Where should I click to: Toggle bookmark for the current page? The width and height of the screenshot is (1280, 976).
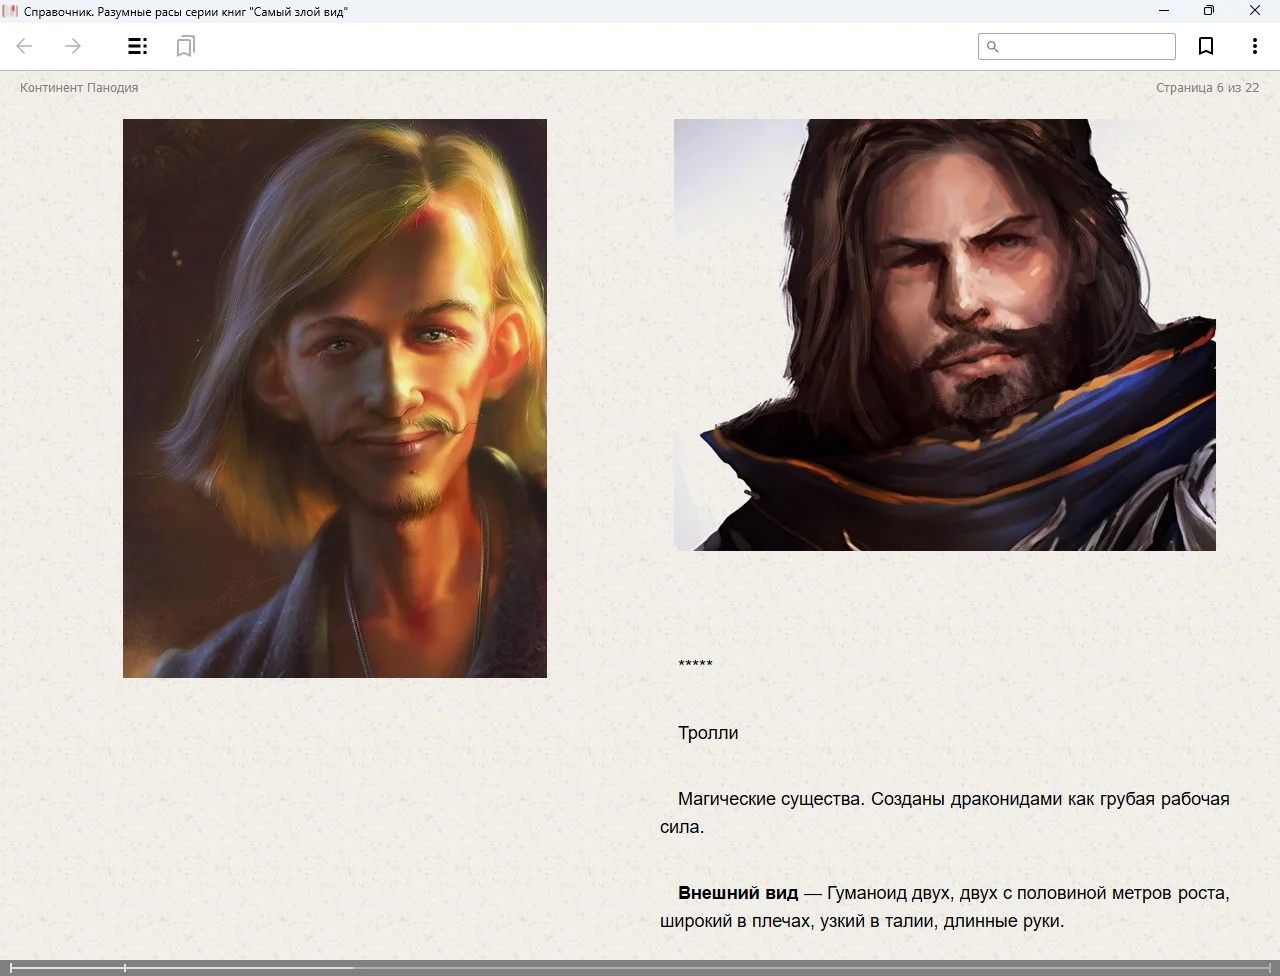tap(1206, 46)
